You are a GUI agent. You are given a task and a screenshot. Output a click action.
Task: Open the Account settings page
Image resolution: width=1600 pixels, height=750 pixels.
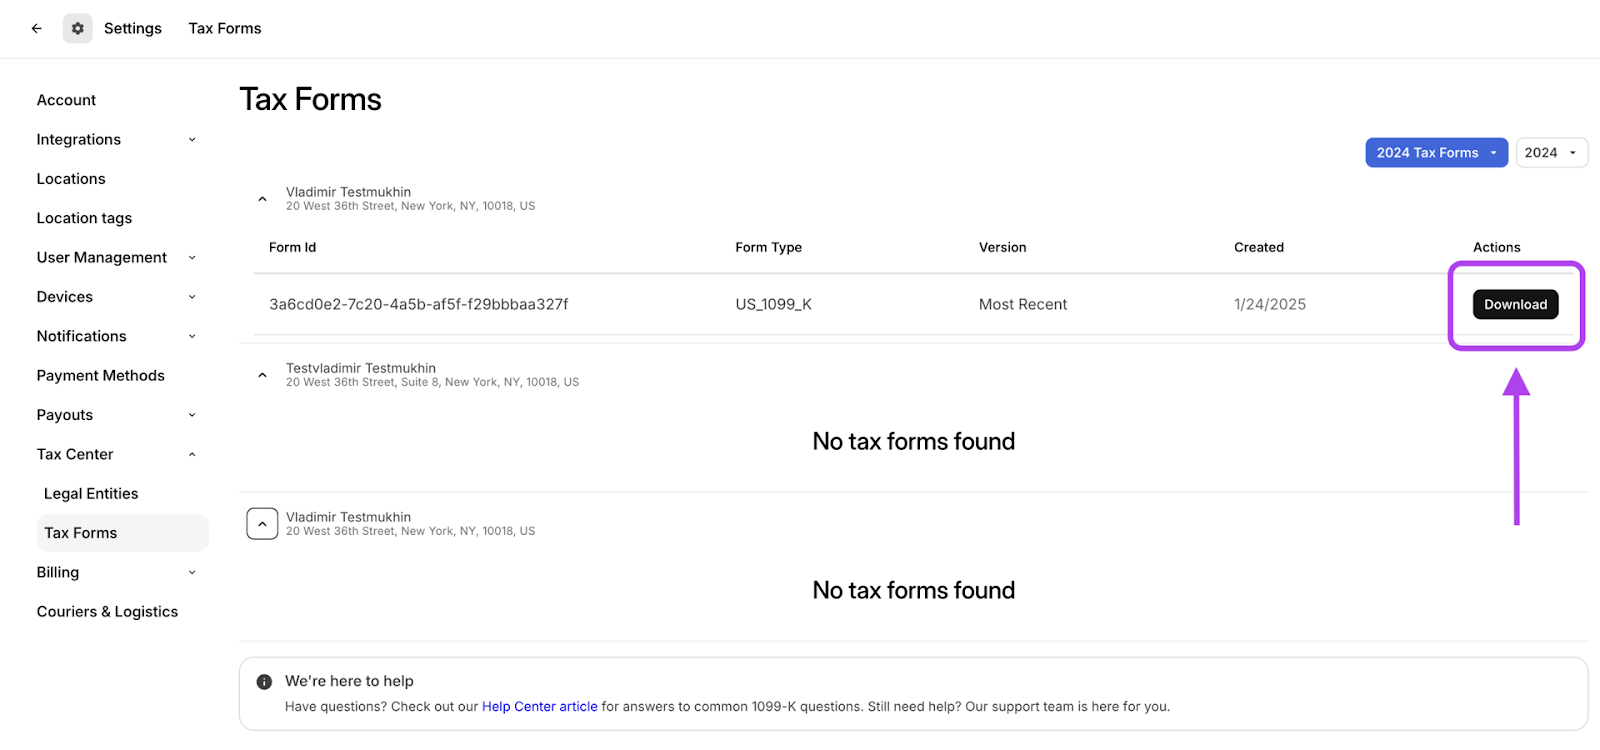pos(66,100)
